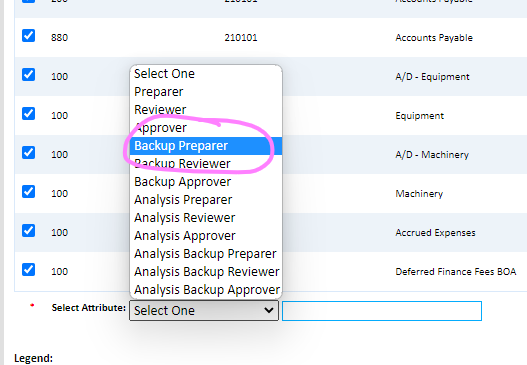Image resolution: width=527 pixels, height=365 pixels.
Task: Click the 100 code in Equipment row
Action: pos(59,115)
